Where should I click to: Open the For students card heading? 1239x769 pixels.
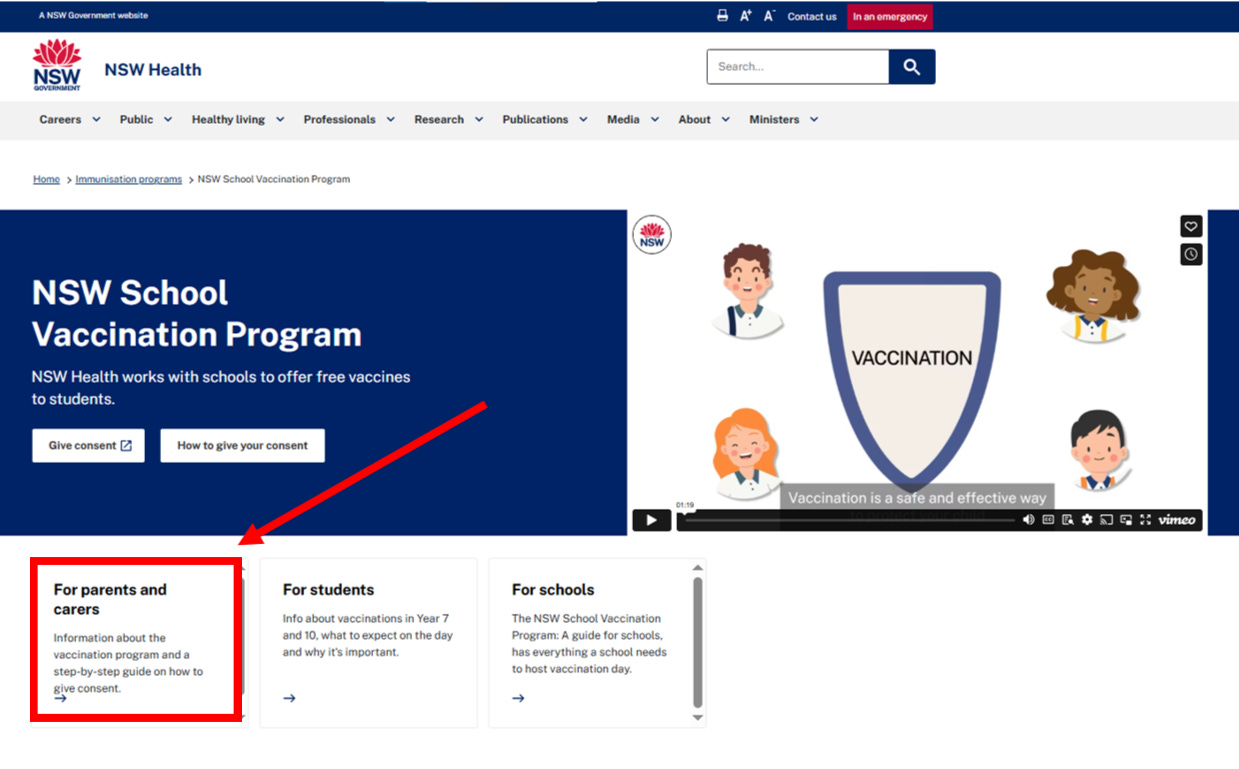click(x=328, y=590)
